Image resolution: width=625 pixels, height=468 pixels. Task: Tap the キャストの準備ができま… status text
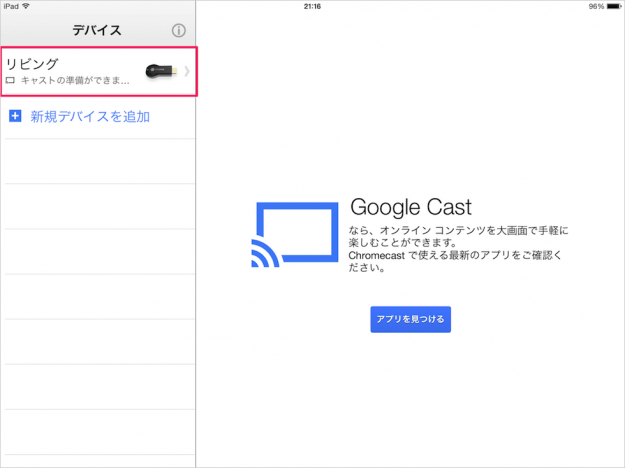(75, 81)
